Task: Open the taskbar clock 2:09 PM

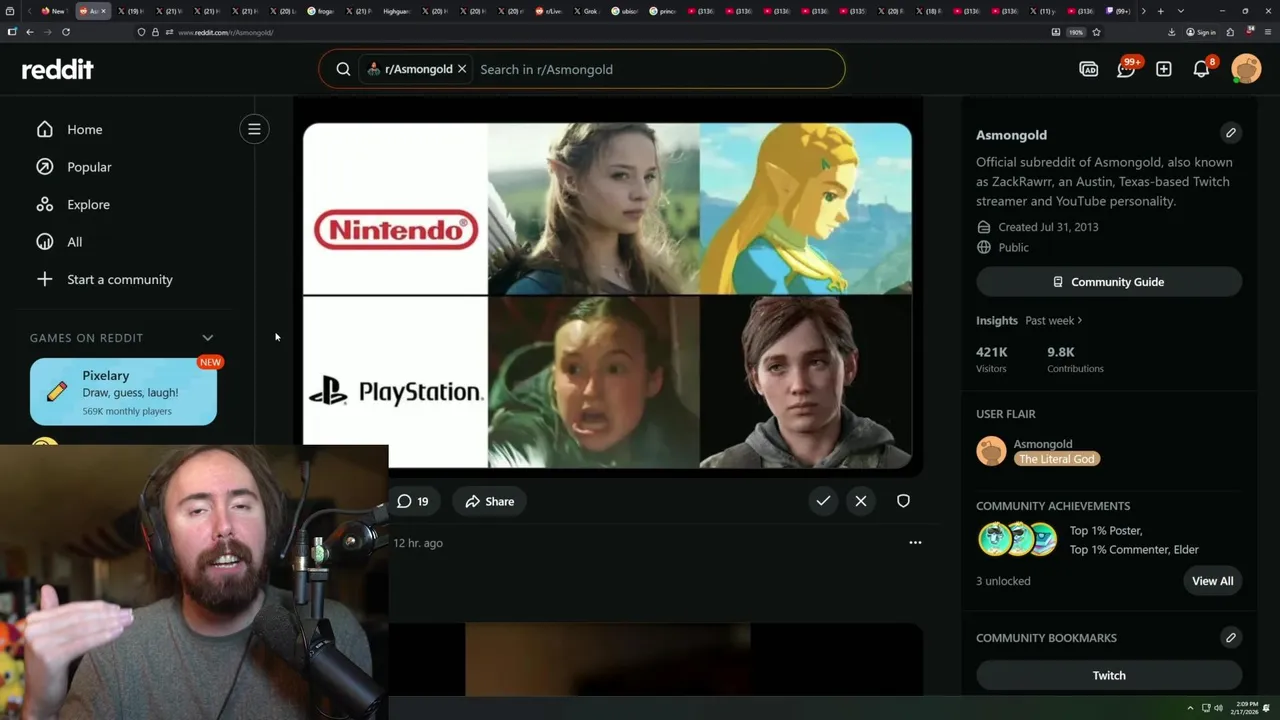Action: [x=1246, y=708]
